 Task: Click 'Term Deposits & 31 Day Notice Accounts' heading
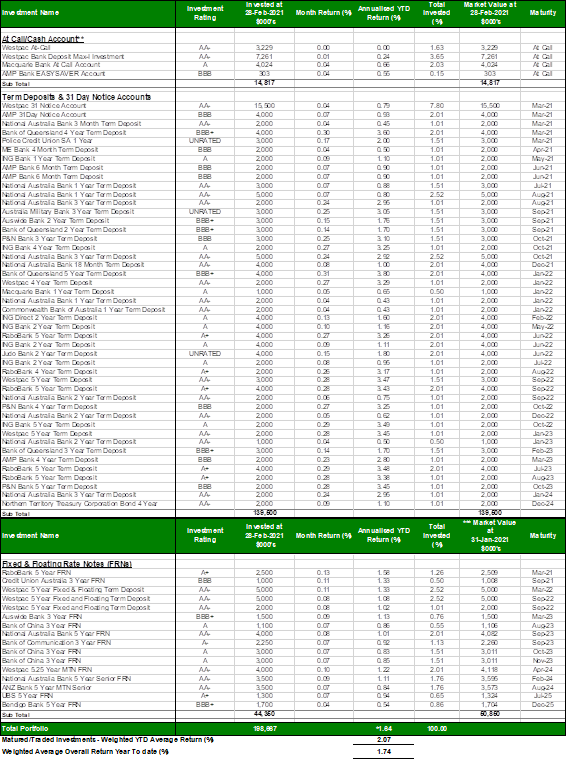click(x=76, y=97)
